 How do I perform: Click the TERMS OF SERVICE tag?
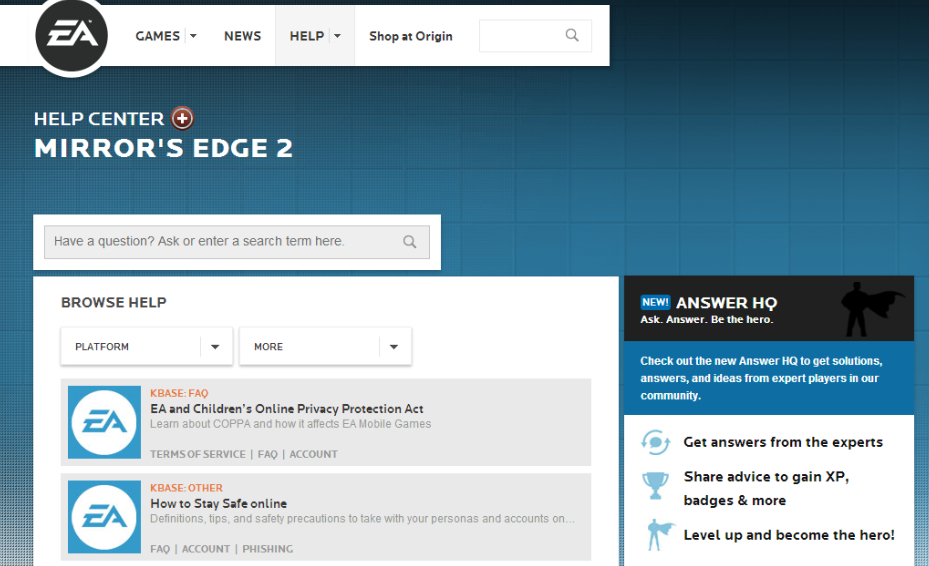coord(197,454)
